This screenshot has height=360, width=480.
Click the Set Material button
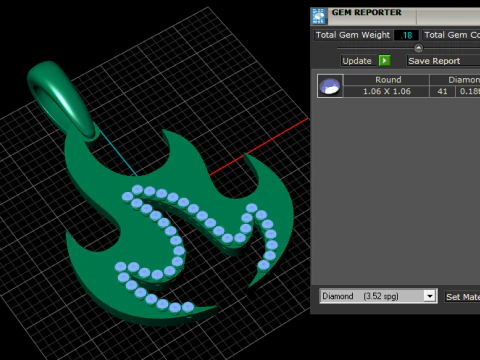tap(463, 297)
